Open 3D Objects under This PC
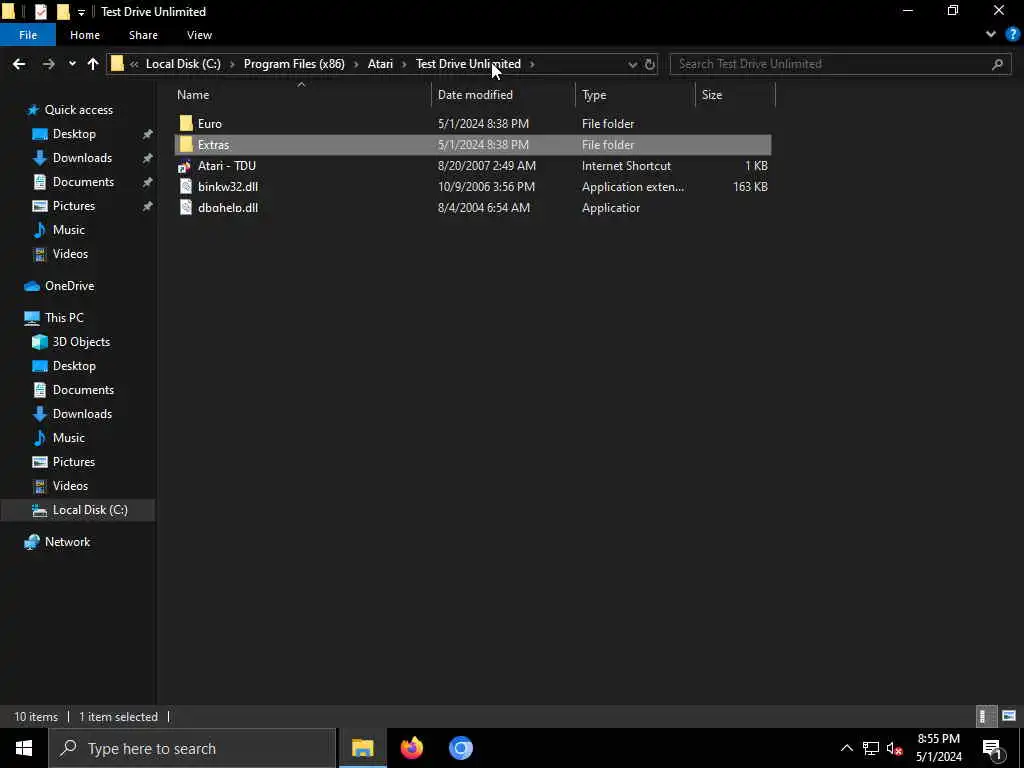The image size is (1024, 768). (x=81, y=342)
